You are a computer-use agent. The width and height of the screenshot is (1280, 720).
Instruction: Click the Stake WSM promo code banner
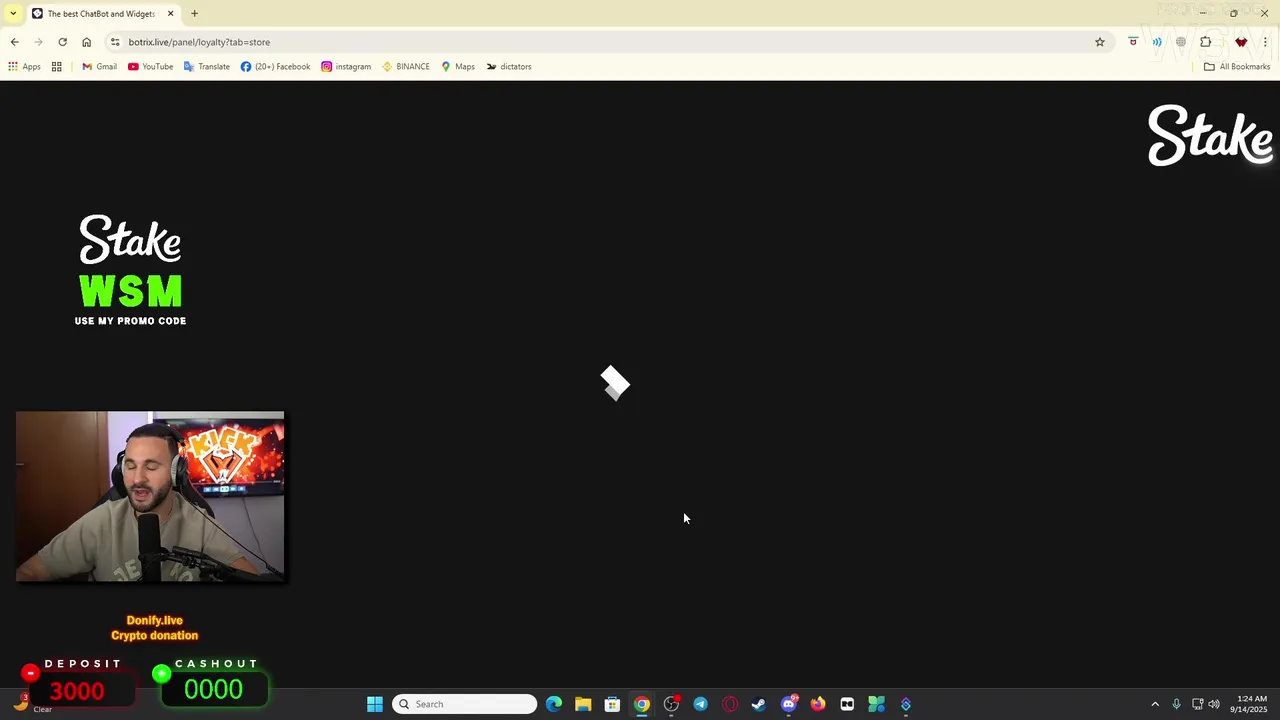coord(130,270)
